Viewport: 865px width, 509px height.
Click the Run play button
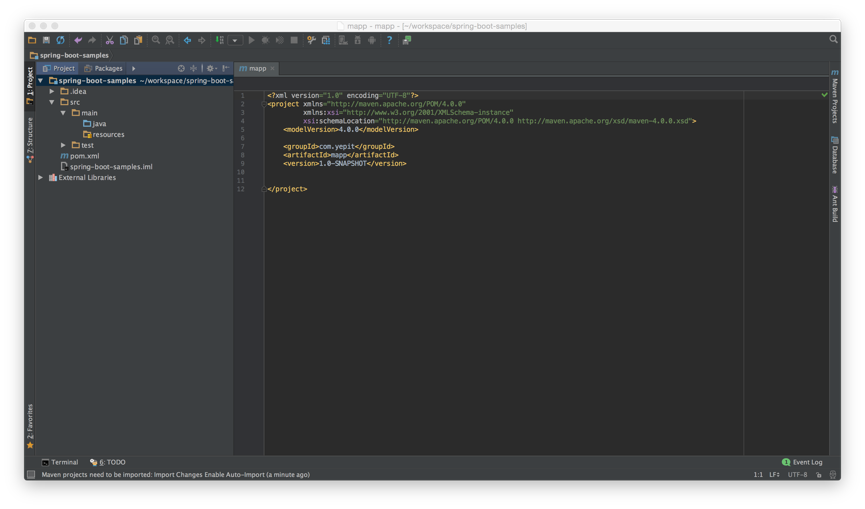point(252,40)
